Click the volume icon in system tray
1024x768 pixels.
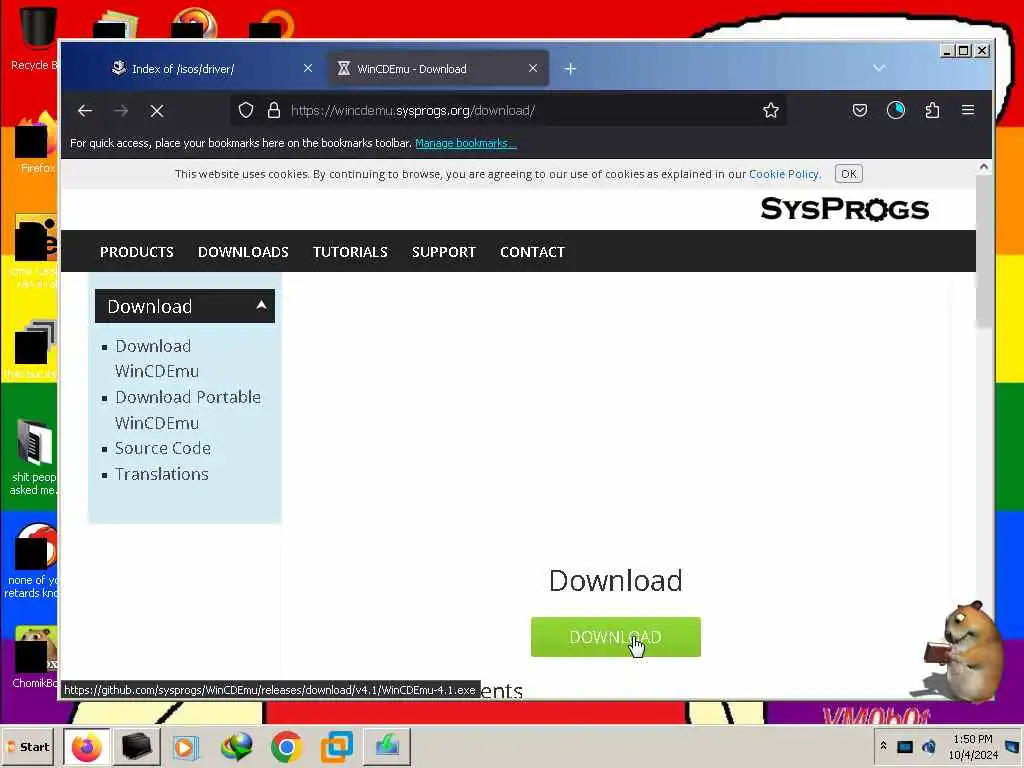(x=928, y=746)
